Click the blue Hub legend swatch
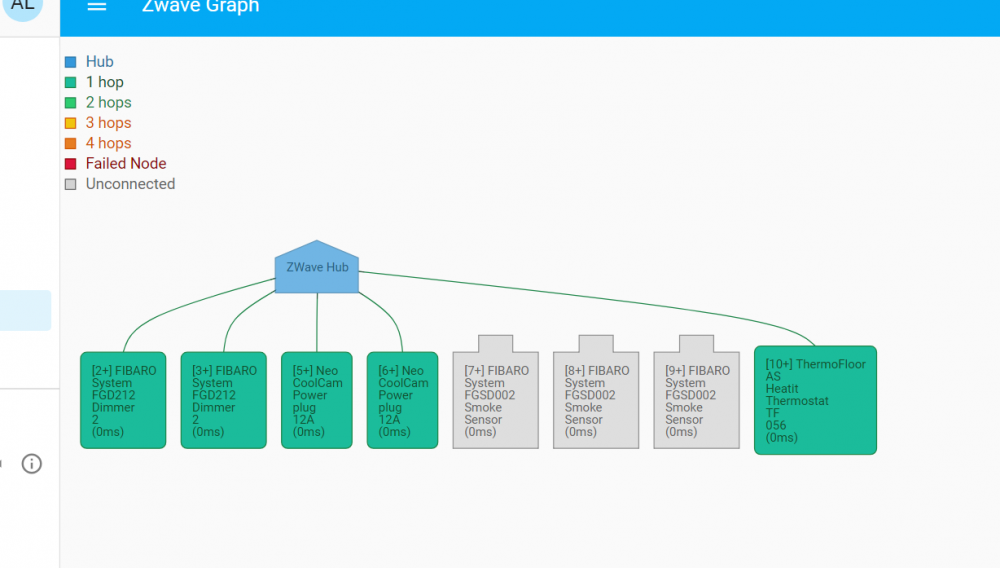 (x=70, y=62)
